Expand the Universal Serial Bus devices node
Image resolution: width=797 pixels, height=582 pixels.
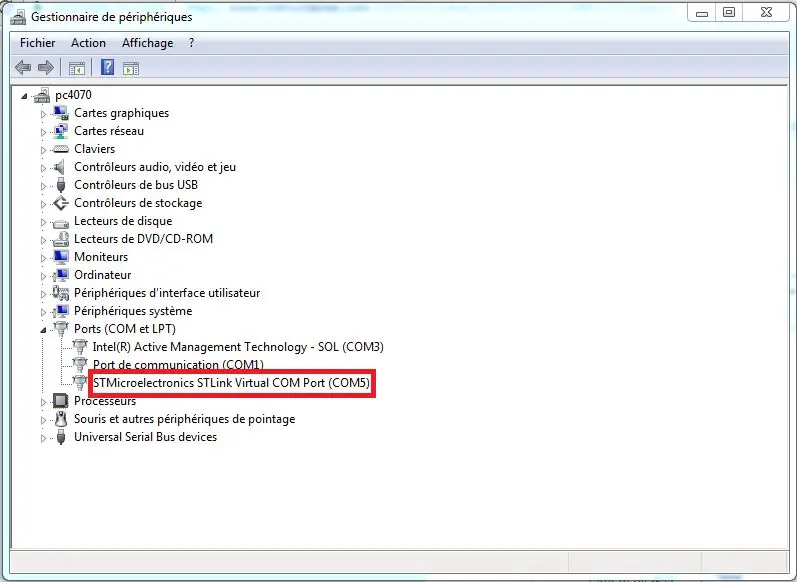43,438
